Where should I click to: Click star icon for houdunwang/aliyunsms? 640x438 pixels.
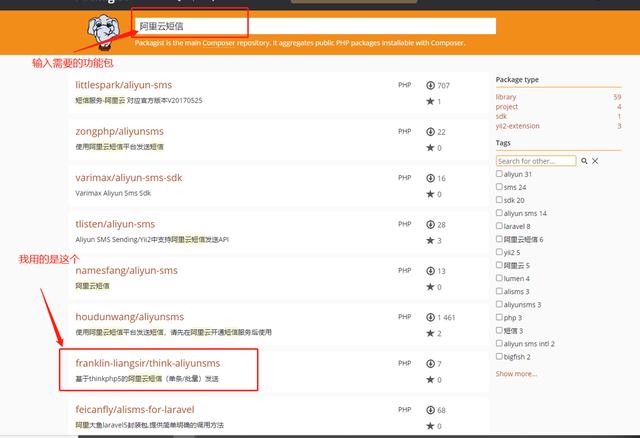(430, 333)
